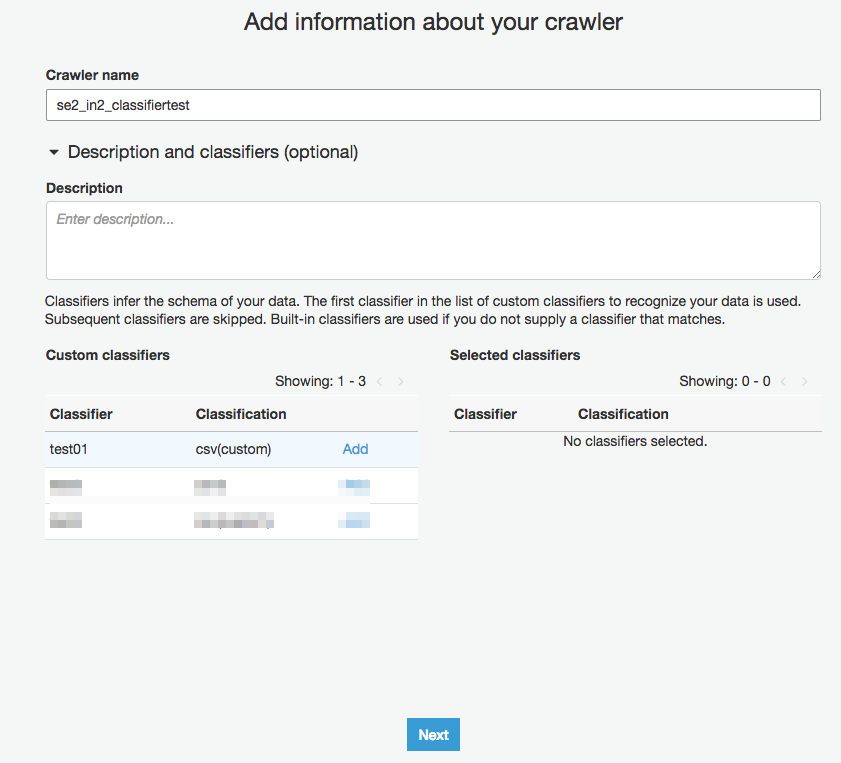Select the csv(custom) classification cell
Viewport: 841px width, 763px height.
pos(233,449)
